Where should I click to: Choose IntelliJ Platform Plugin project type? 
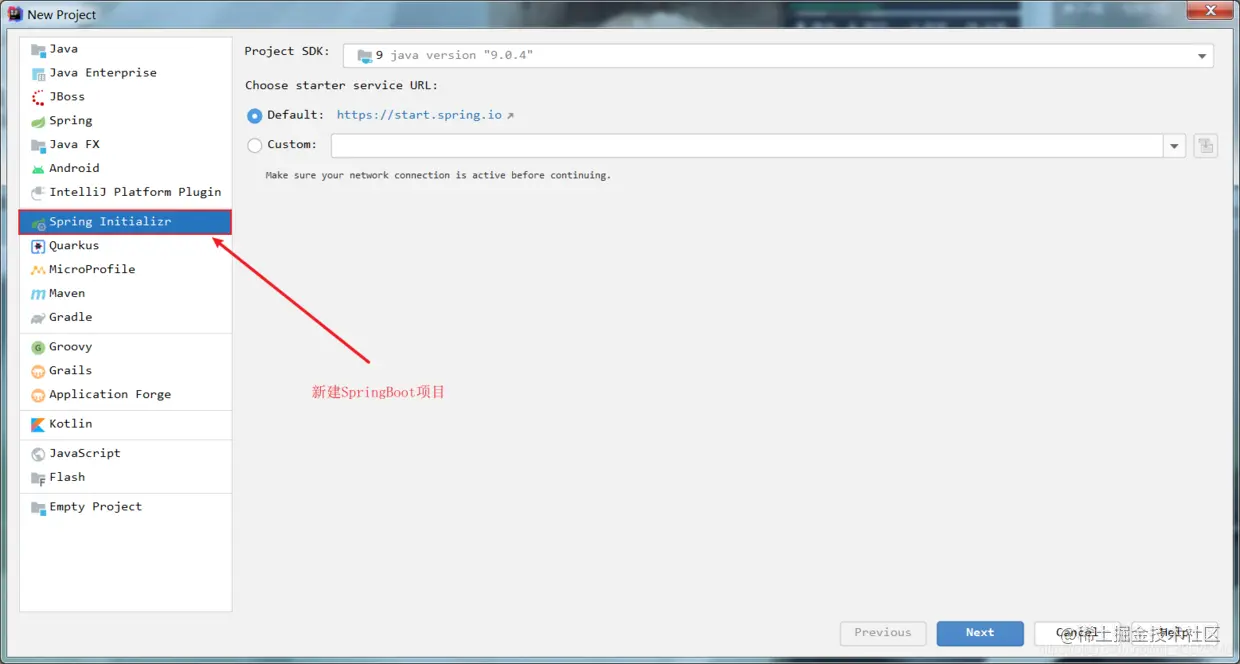[x=125, y=192]
